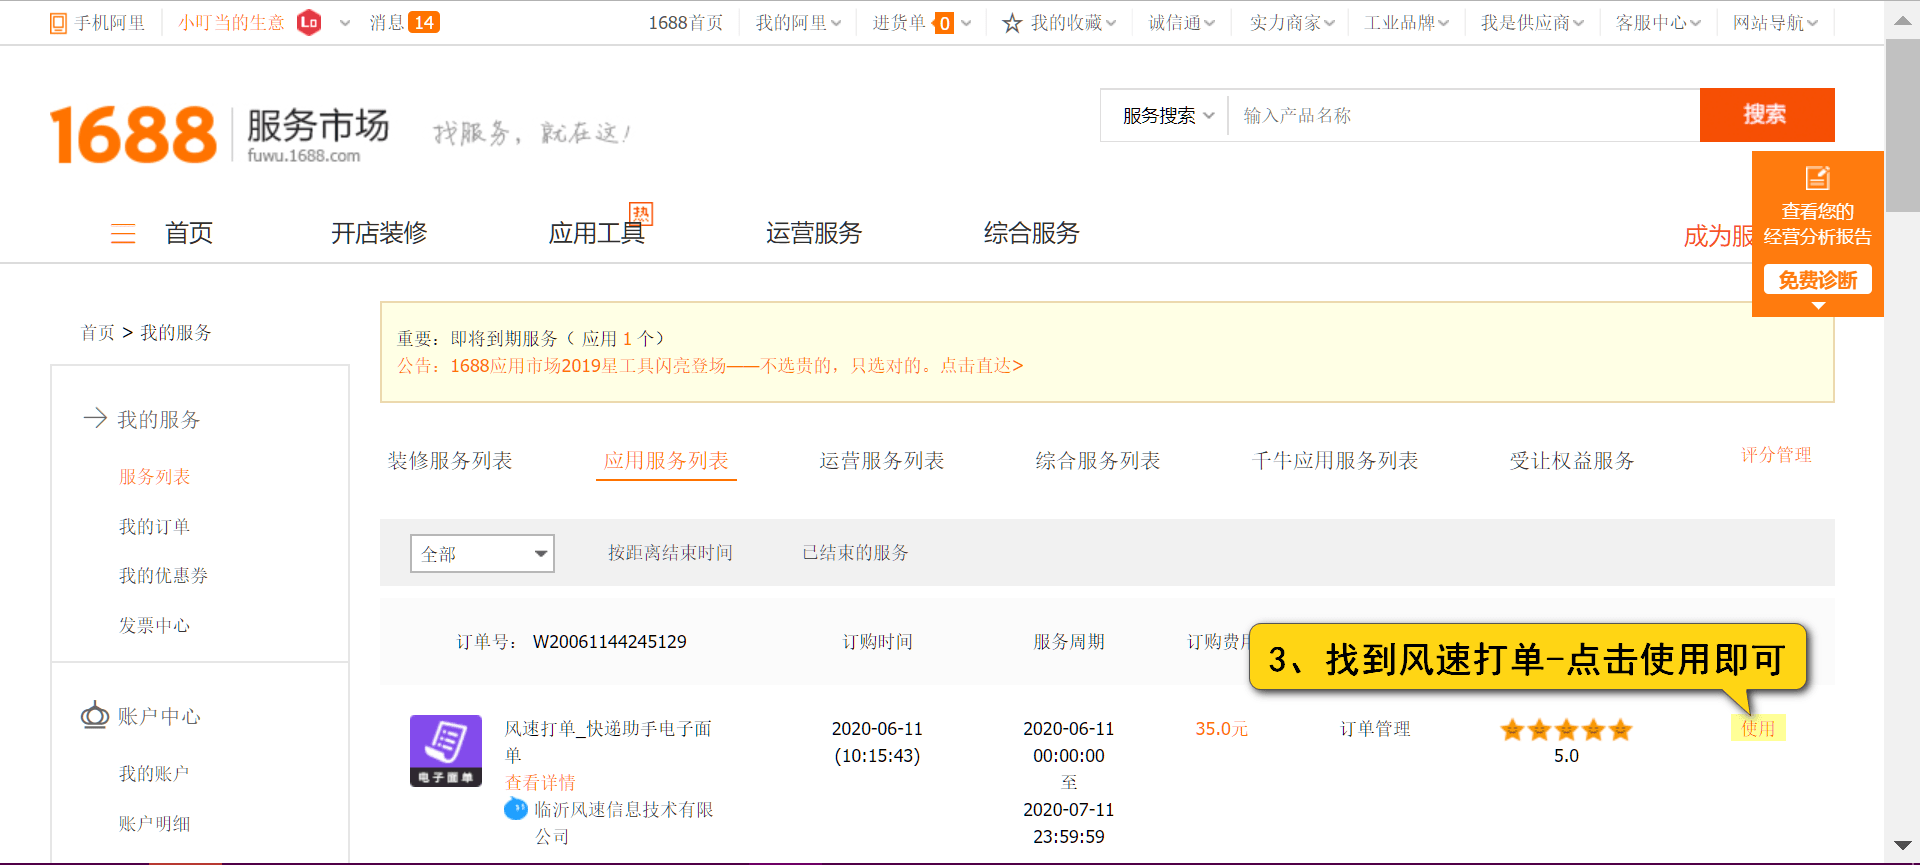Open the 全部 filter combo box

click(482, 553)
